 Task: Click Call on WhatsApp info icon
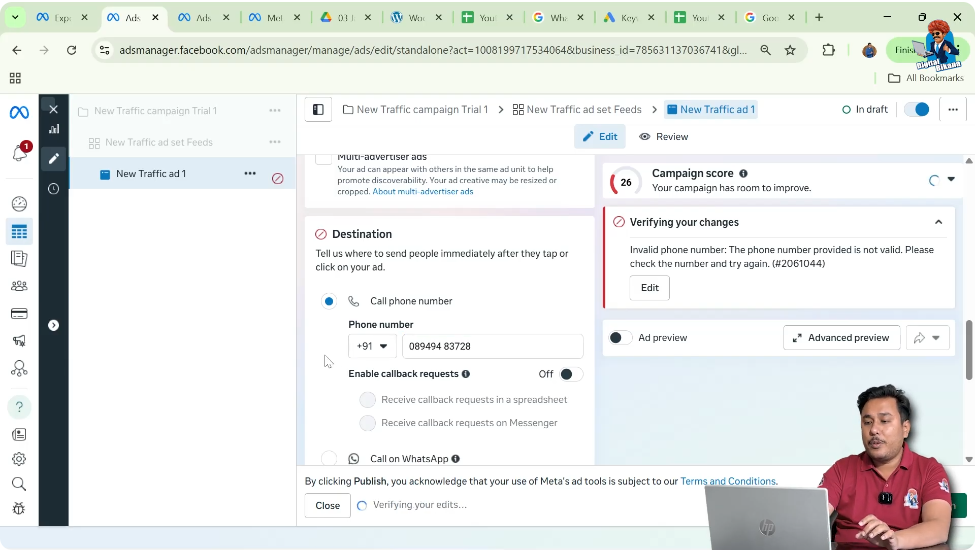click(x=456, y=459)
